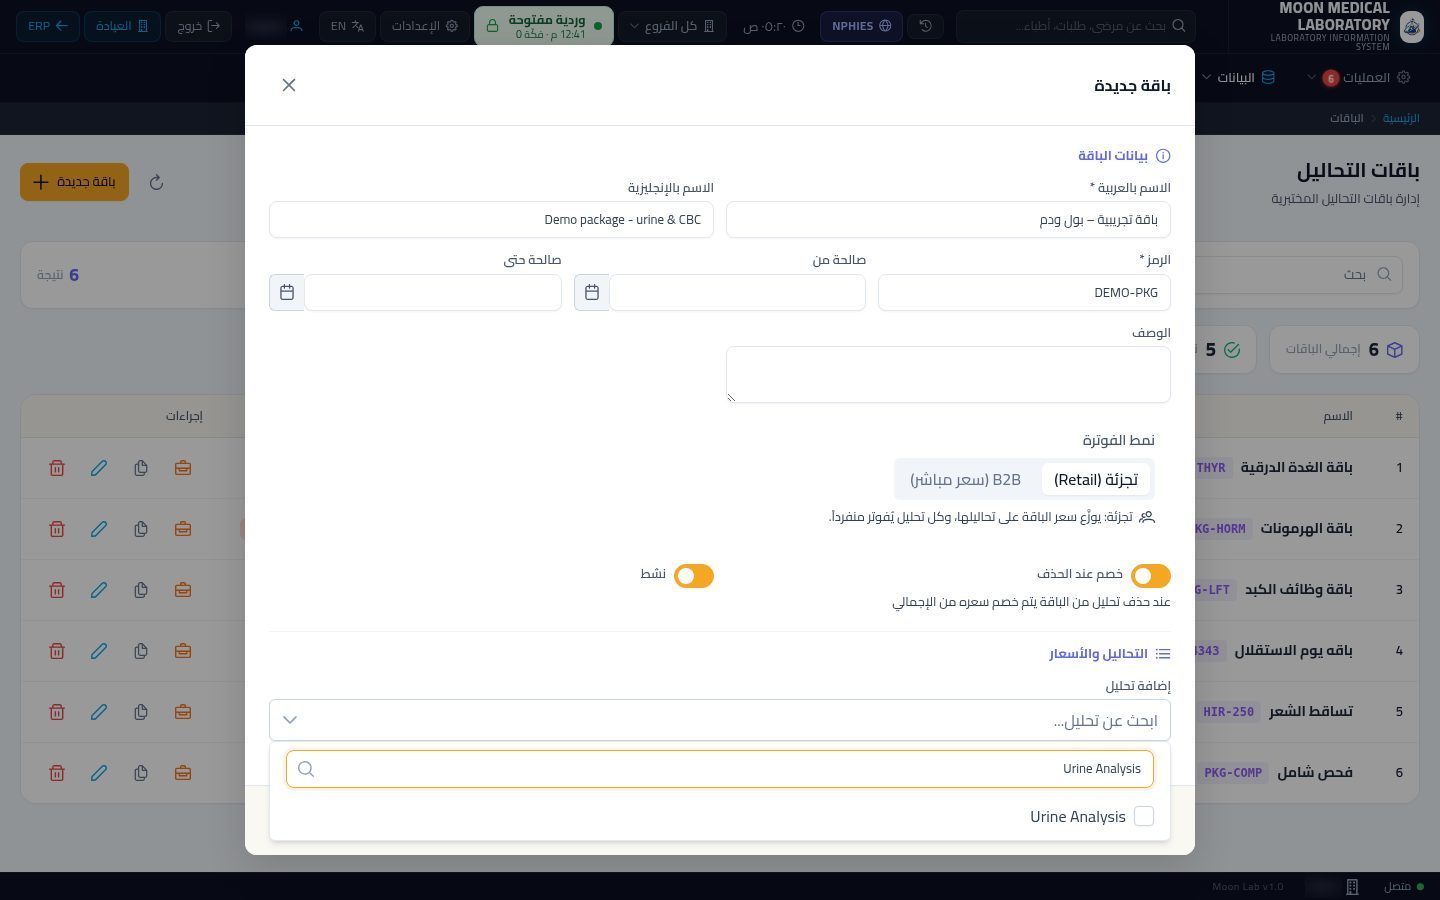Click the باقة جديدة button
The width and height of the screenshot is (1440, 900).
click(x=75, y=182)
